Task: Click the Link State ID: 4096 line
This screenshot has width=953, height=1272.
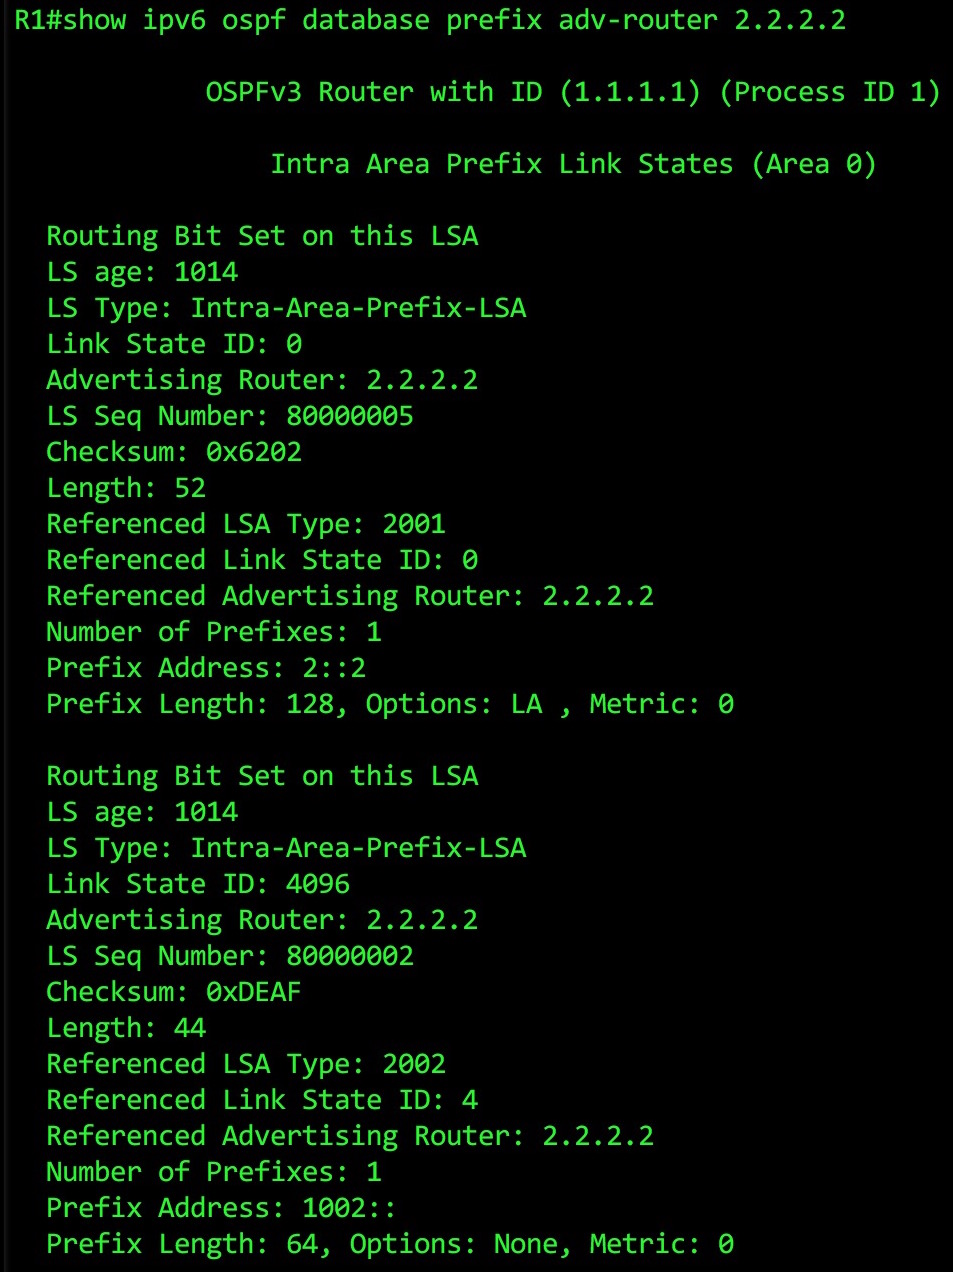Action: 198,884
